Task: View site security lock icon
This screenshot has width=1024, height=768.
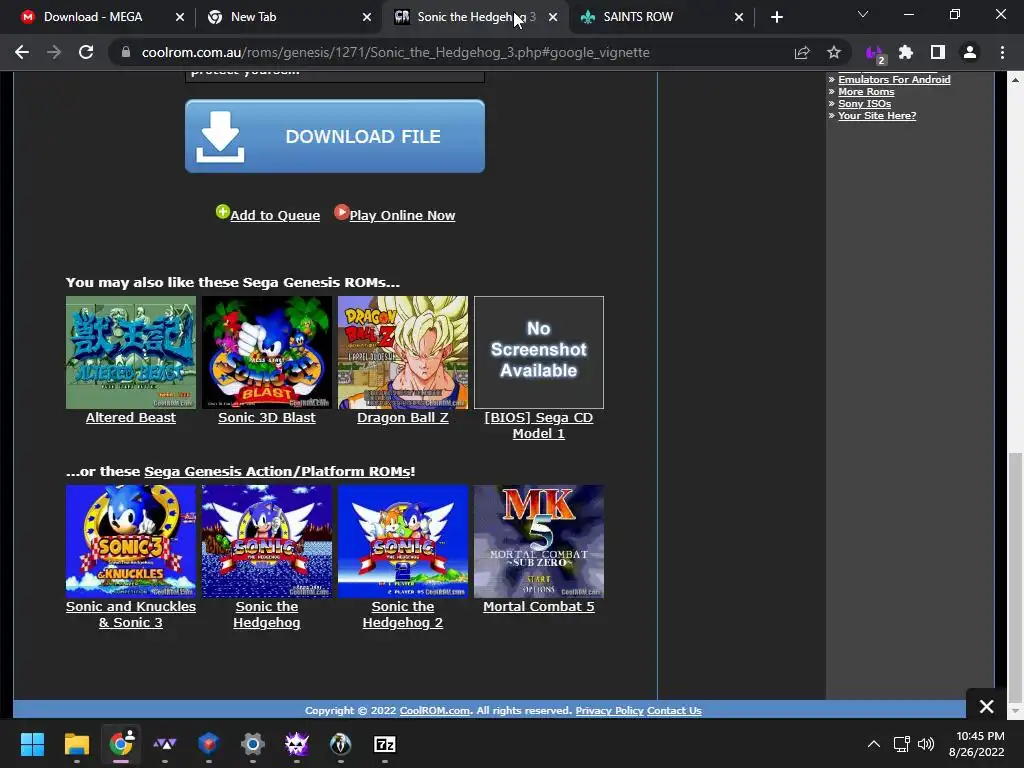Action: click(126, 52)
